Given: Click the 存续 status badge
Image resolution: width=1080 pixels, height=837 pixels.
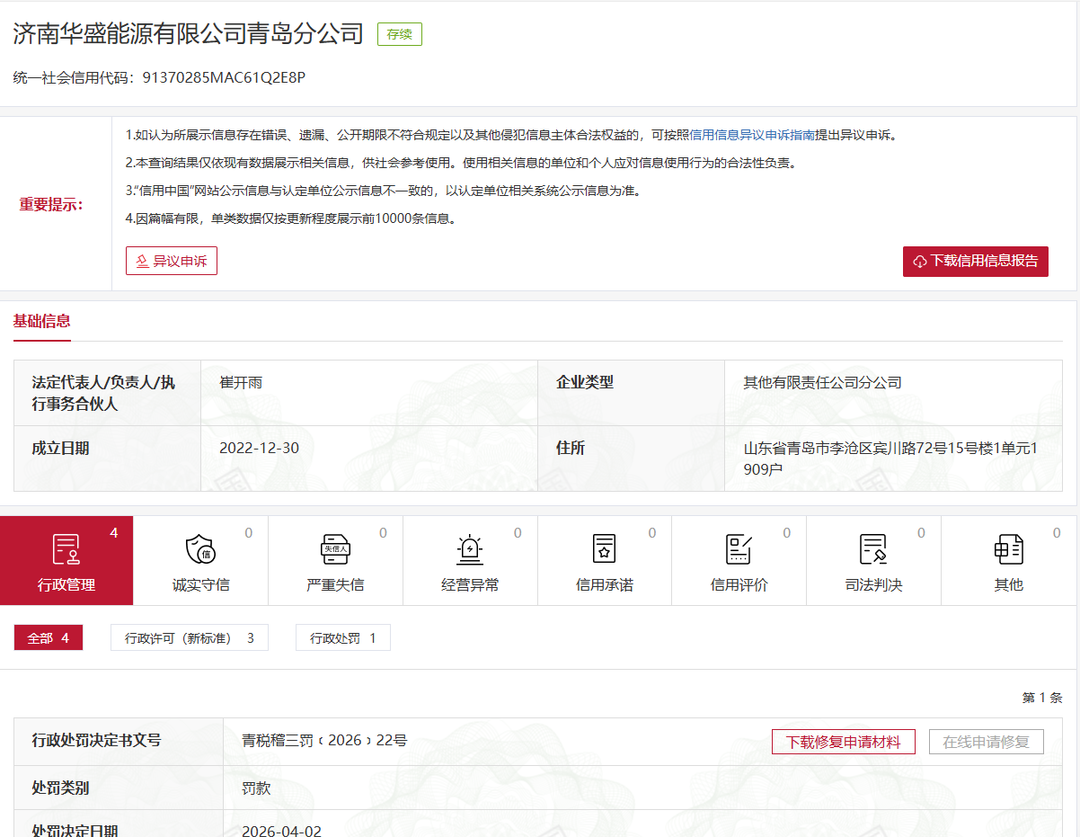Looking at the screenshot, I should [x=399, y=34].
